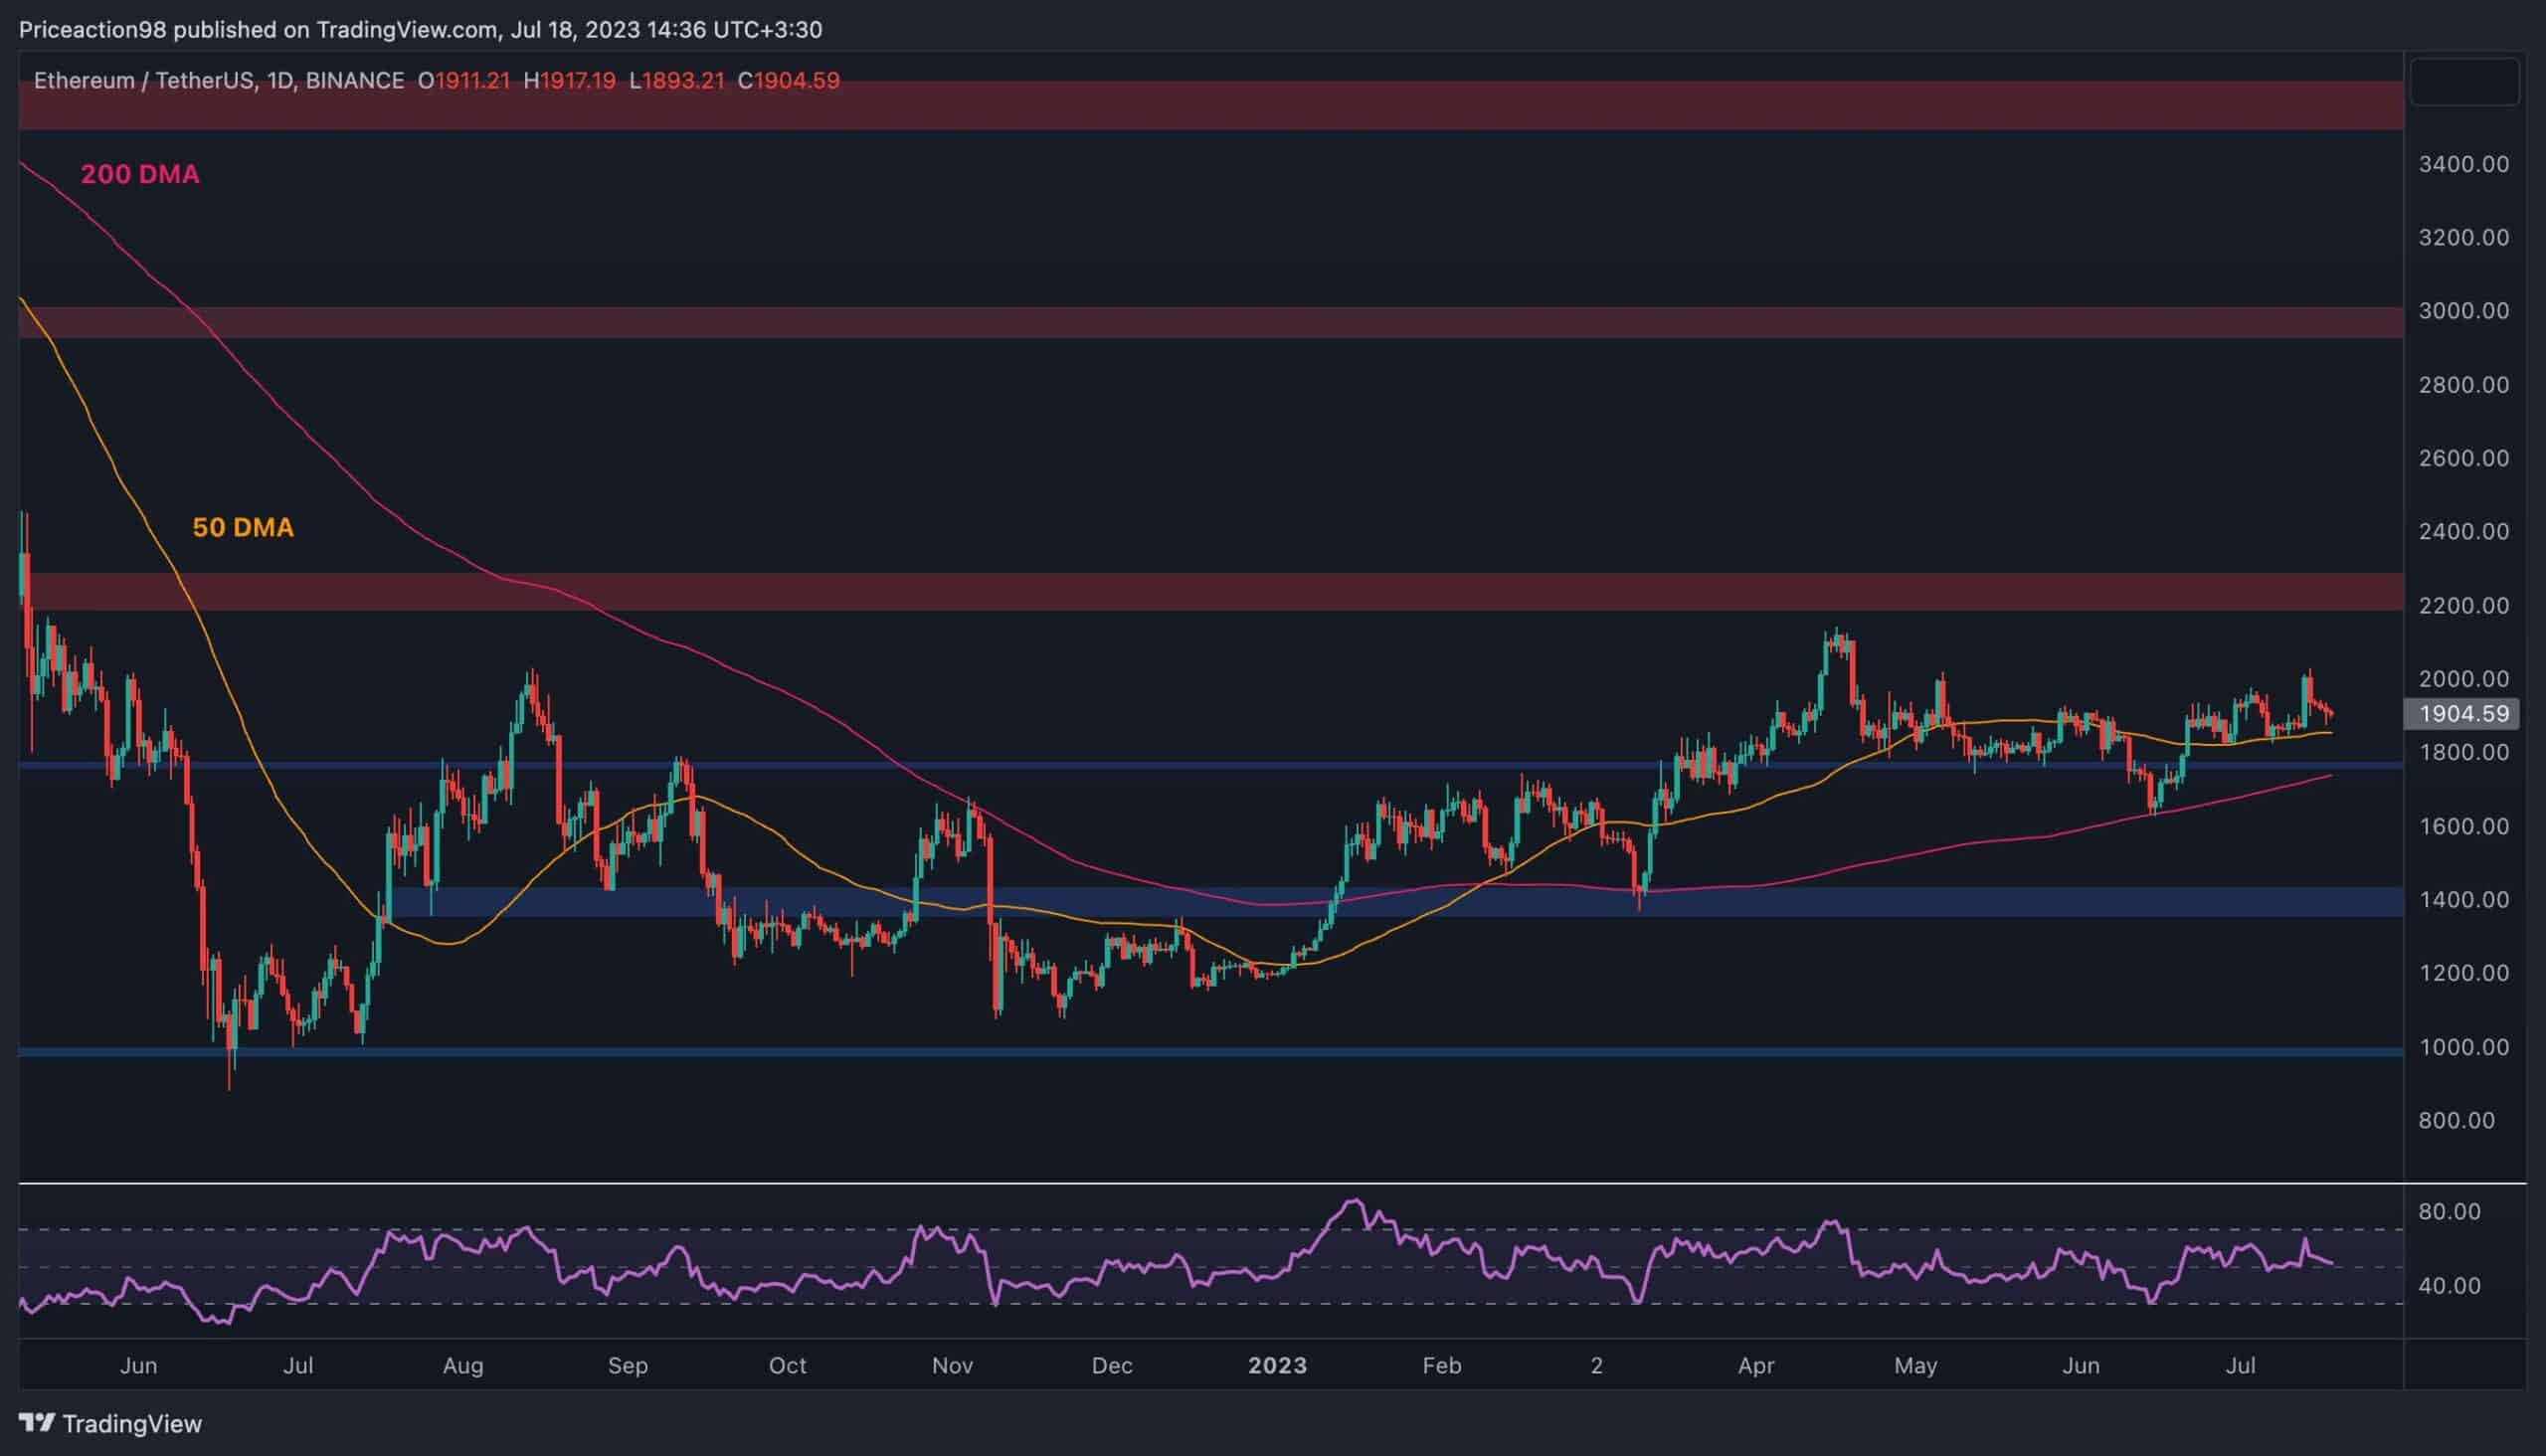This screenshot has height=1456, width=2546.
Task: Click the Oct label on time axis
Action: (x=788, y=1366)
